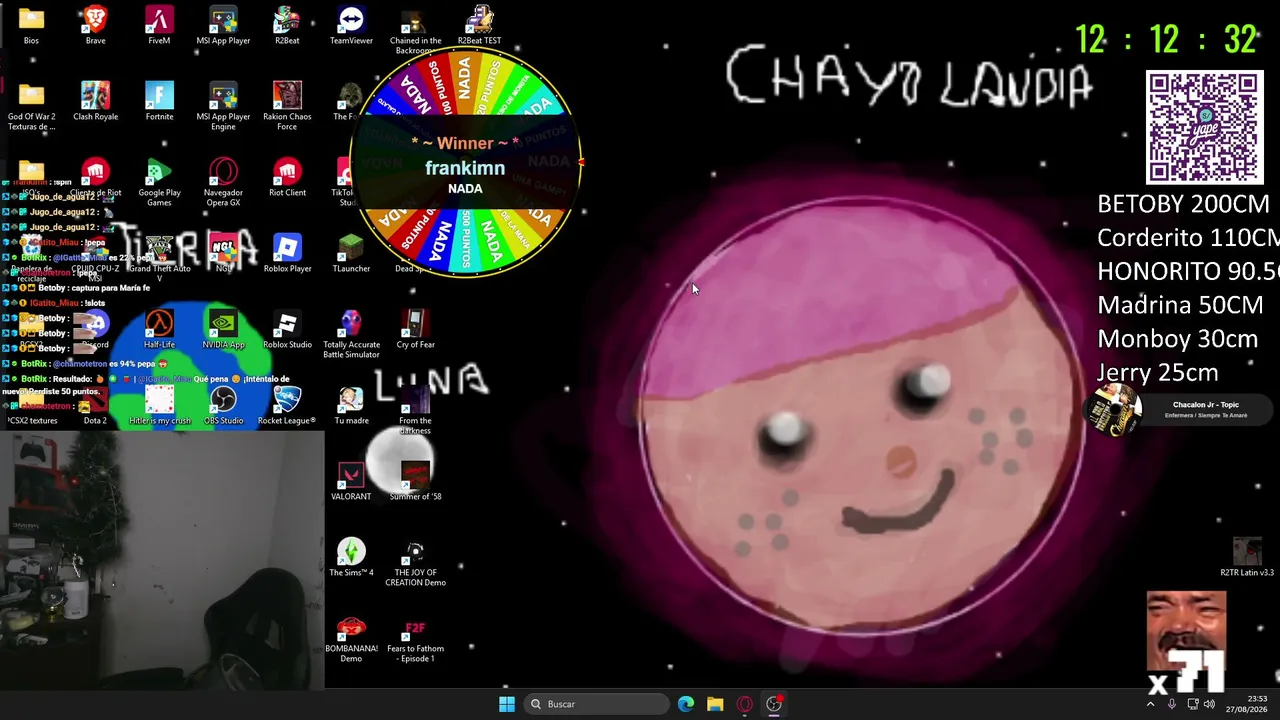This screenshot has height=720, width=1280.
Task: Open the NVIDIA App desktop shortcut
Action: point(223,330)
